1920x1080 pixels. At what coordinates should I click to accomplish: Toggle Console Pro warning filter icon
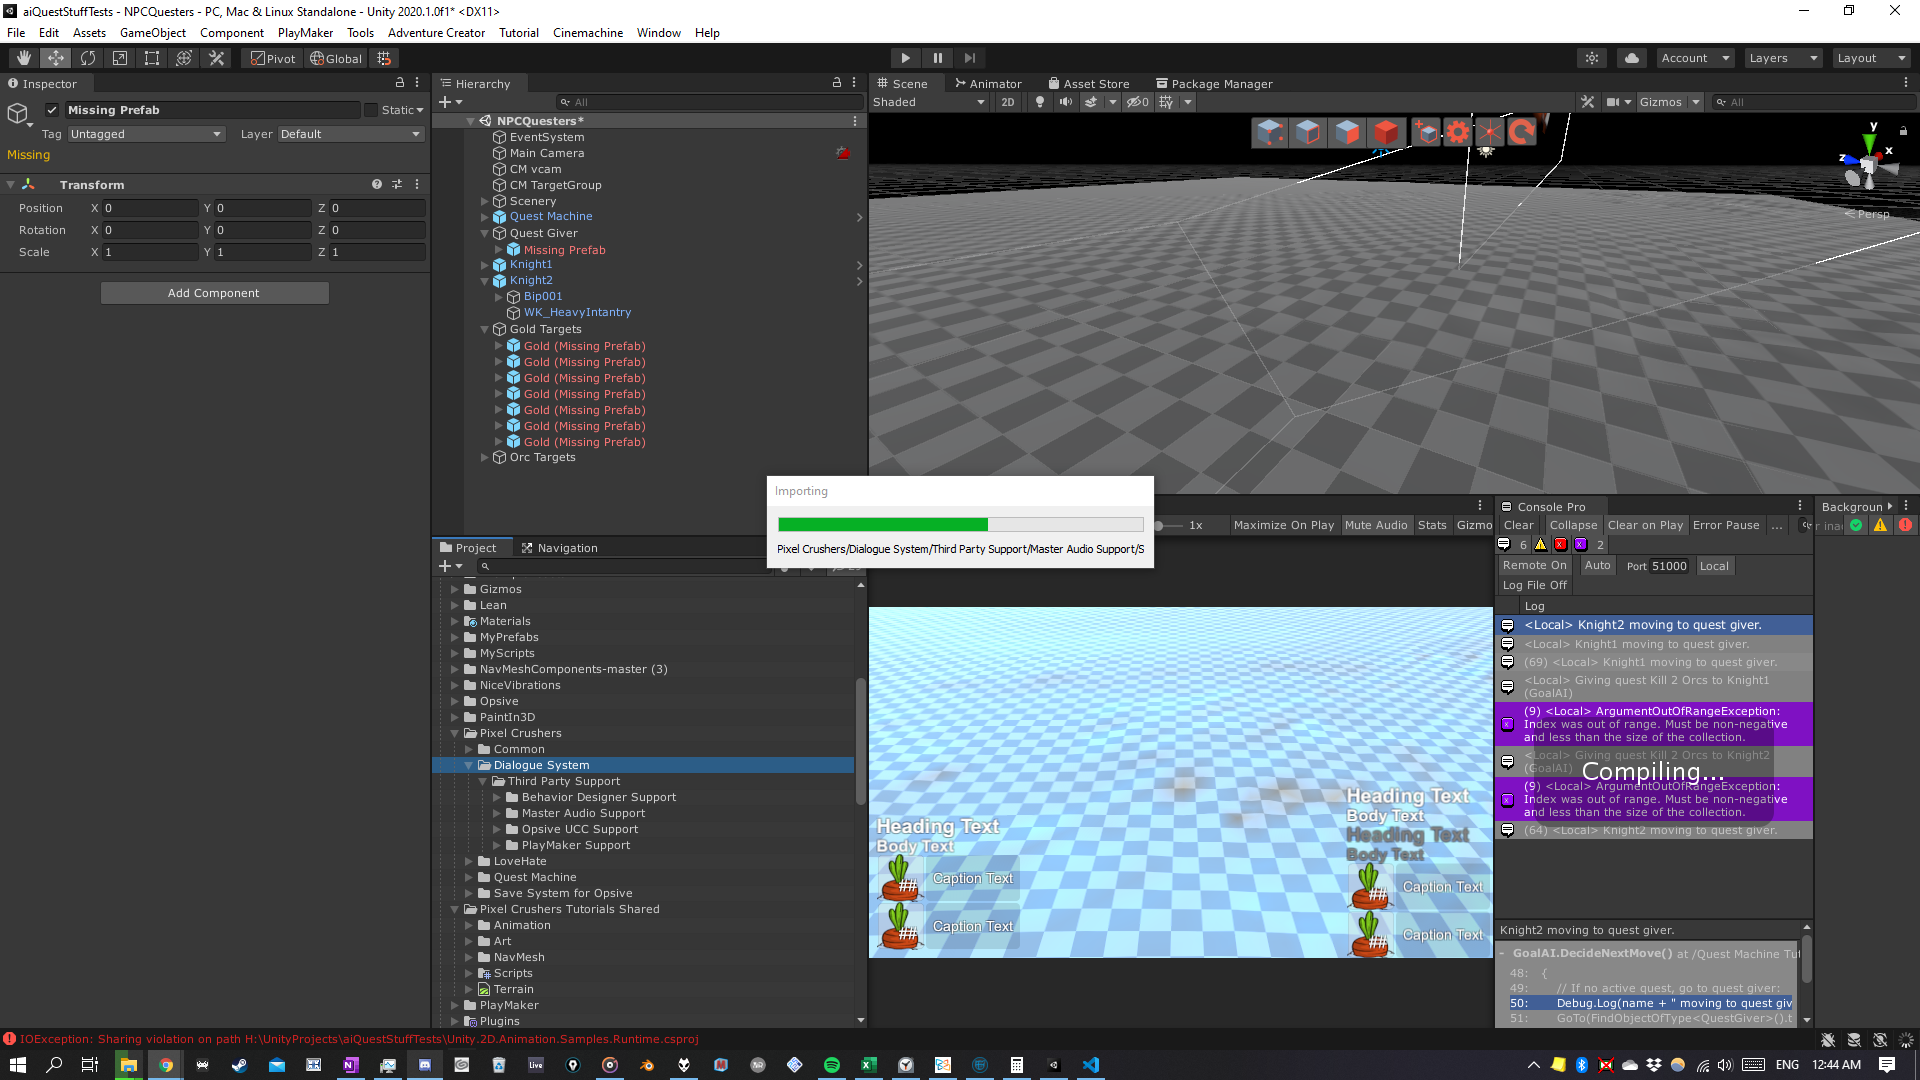click(1541, 545)
